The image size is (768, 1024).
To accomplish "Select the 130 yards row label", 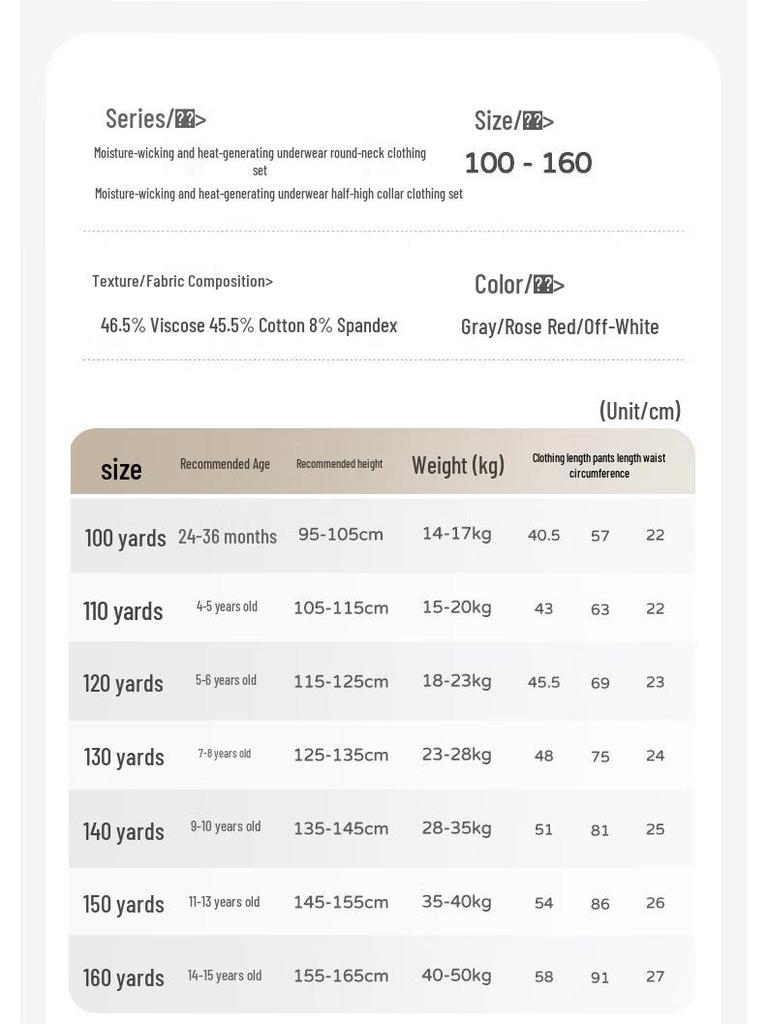I will point(124,757).
